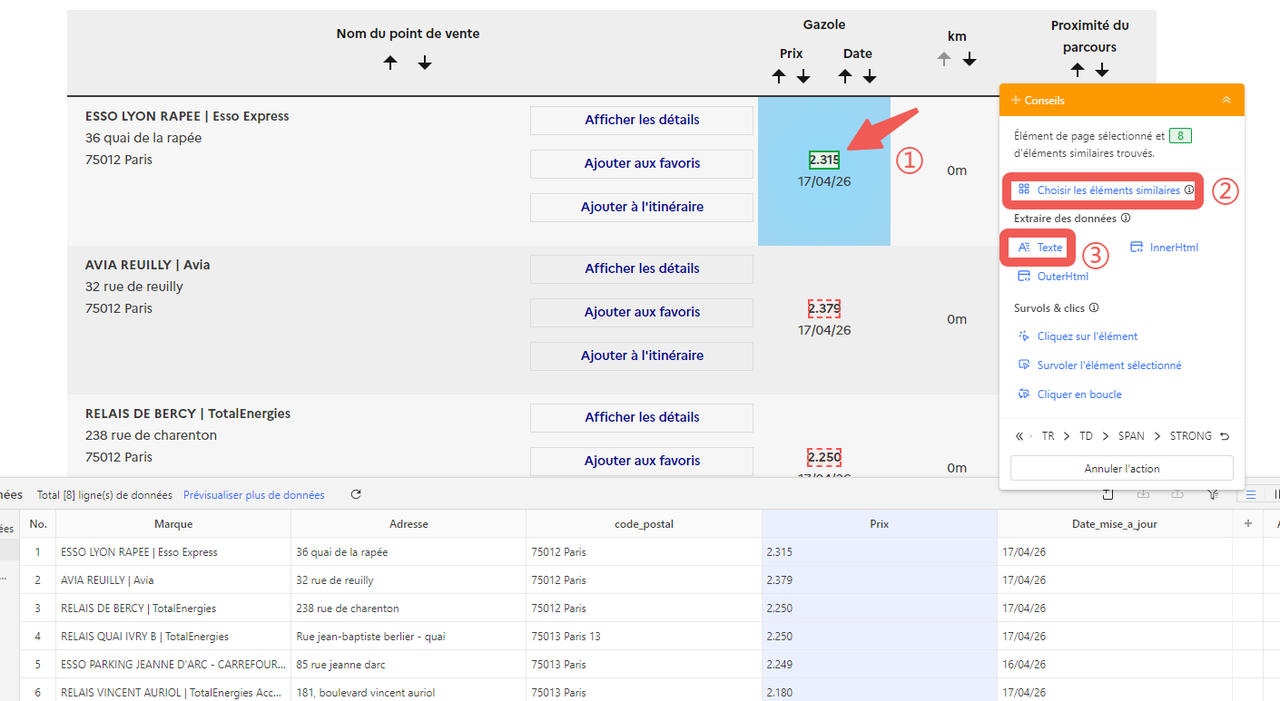Select list view toggle above data table
The width and height of the screenshot is (1280, 701).
(x=1250, y=495)
